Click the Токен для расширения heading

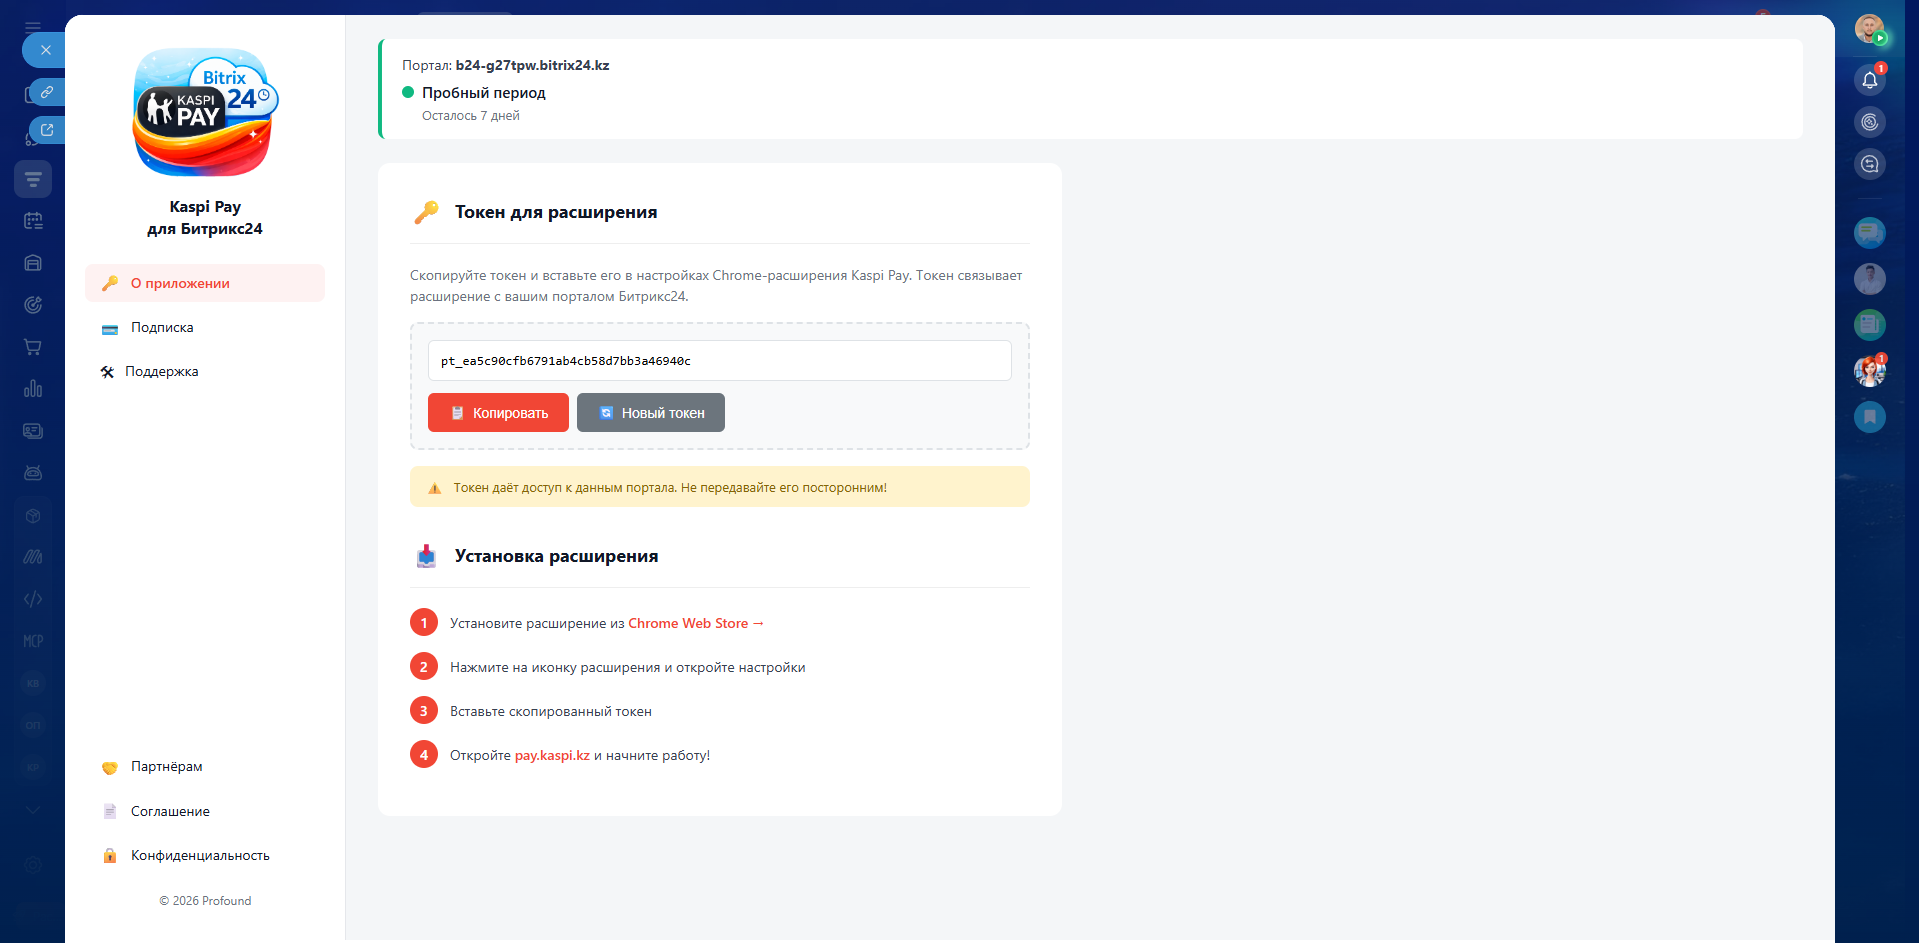point(556,212)
